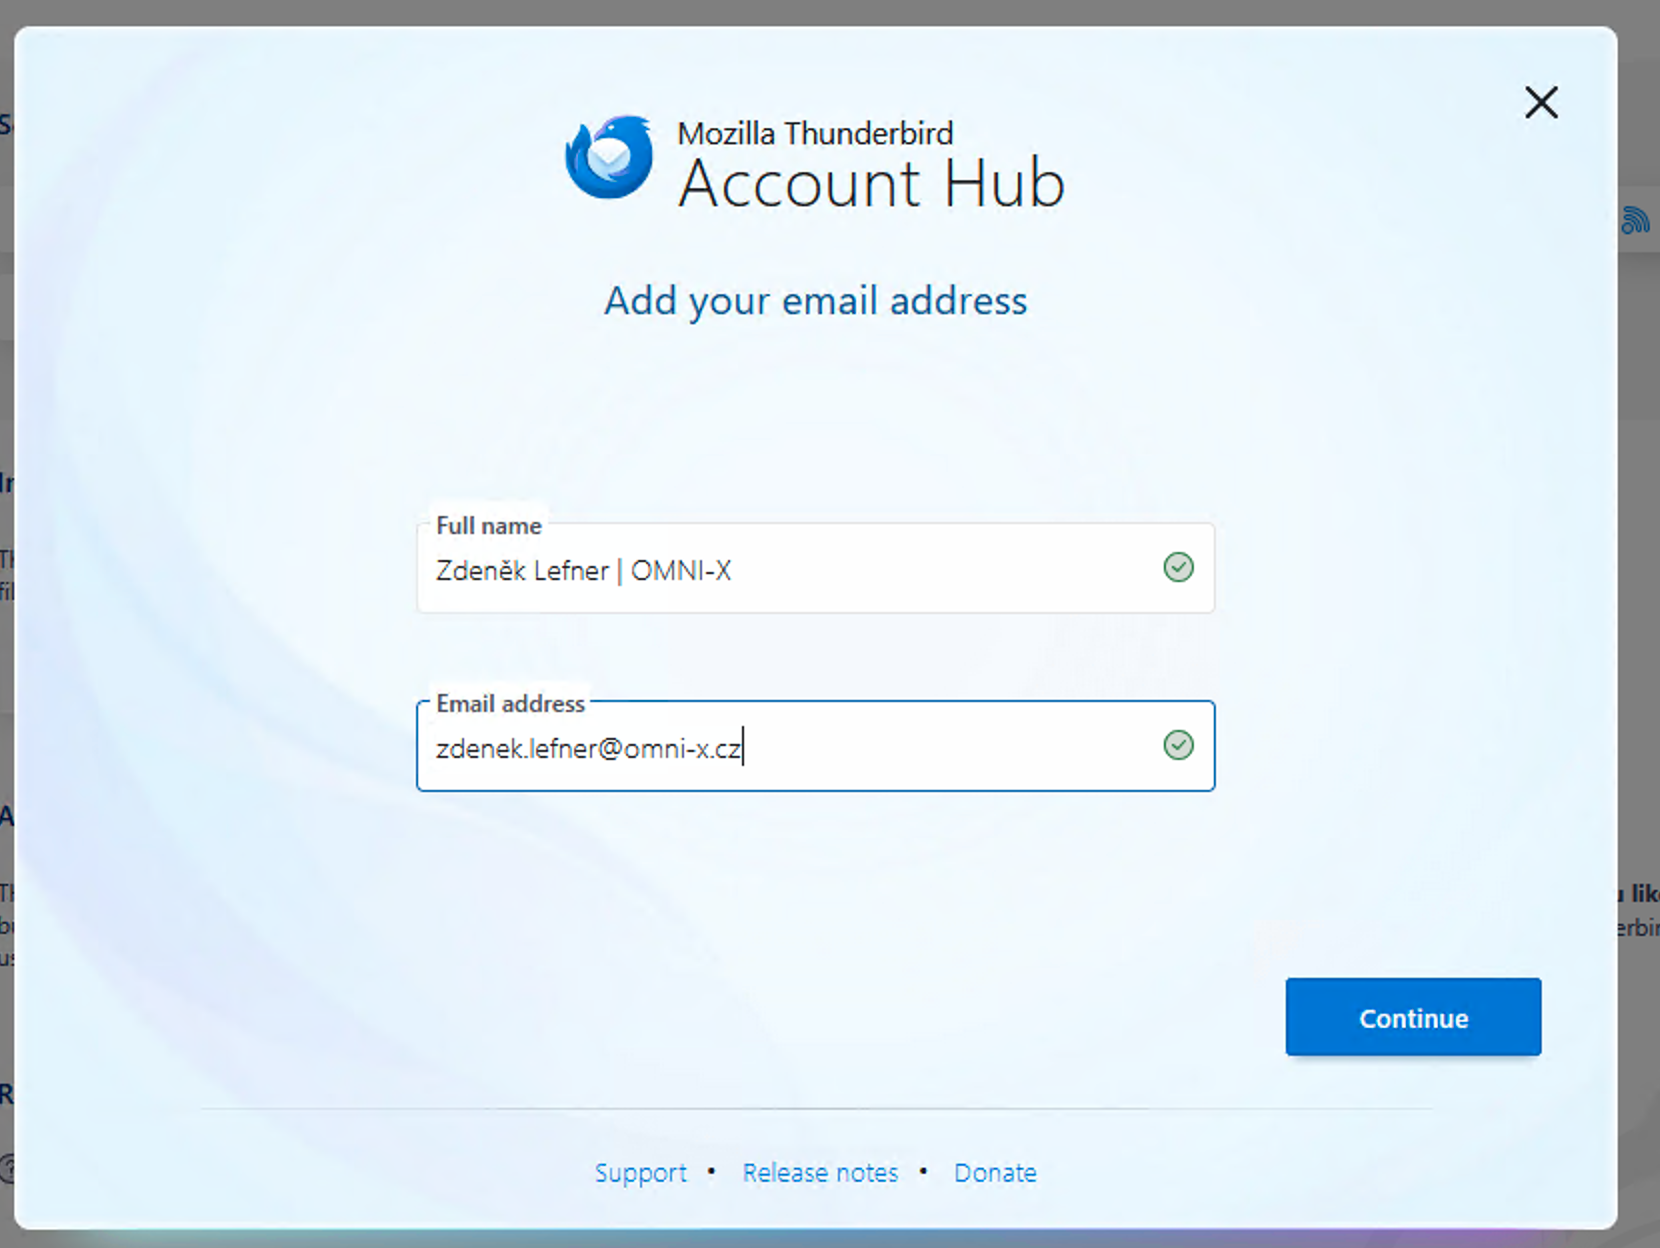This screenshot has height=1248, width=1660.
Task: Open the Release notes link
Action: tap(820, 1173)
